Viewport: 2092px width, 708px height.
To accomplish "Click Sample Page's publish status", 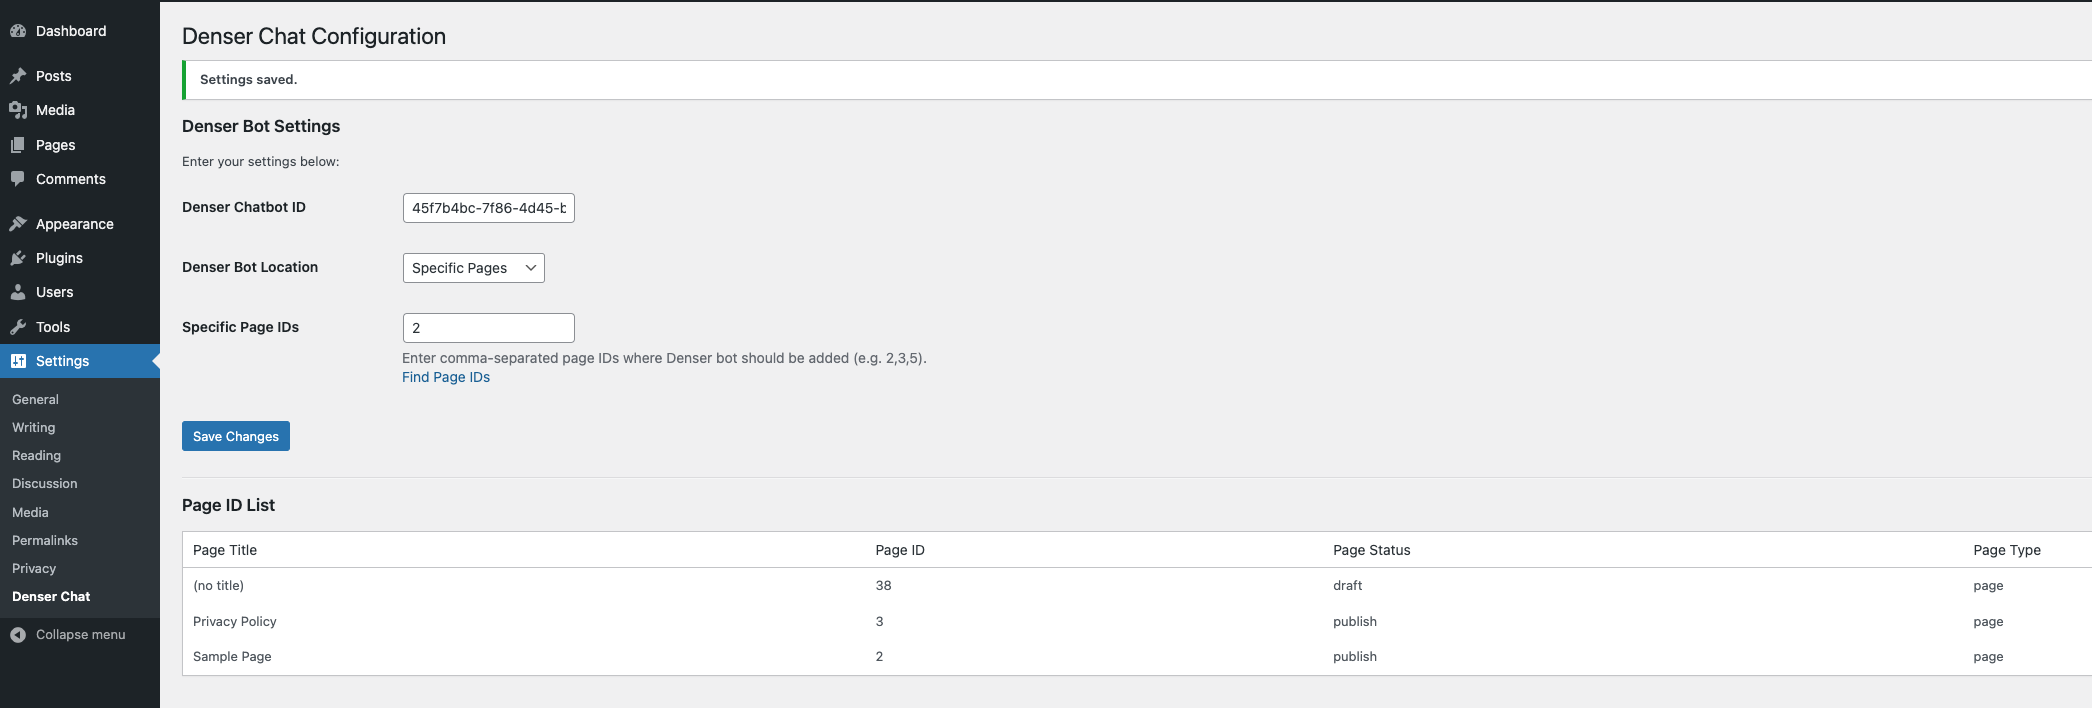I will [x=1355, y=656].
